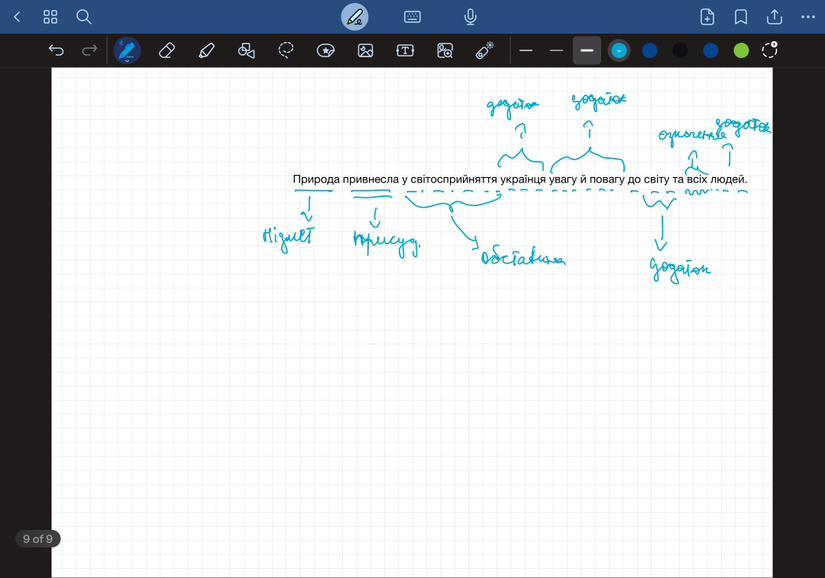Undo the last stroke

(56, 50)
